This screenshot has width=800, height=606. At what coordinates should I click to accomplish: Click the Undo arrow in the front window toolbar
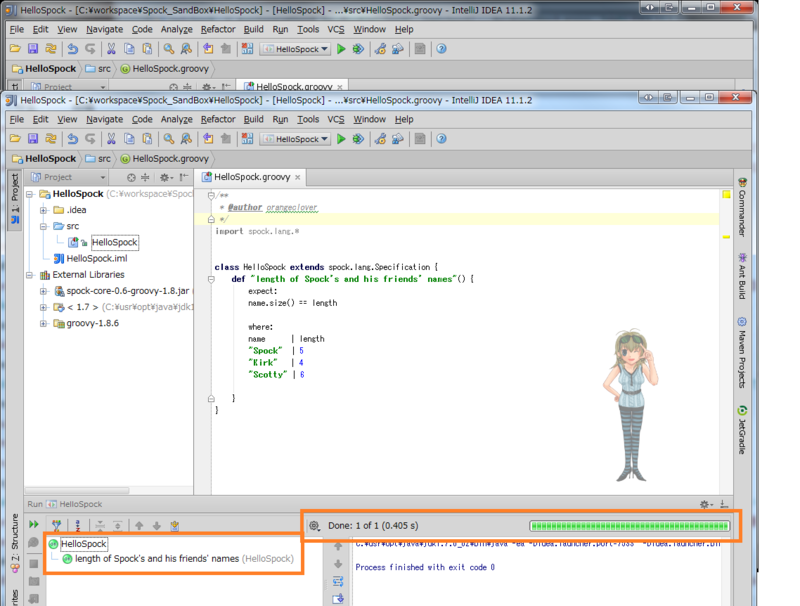pos(72,139)
